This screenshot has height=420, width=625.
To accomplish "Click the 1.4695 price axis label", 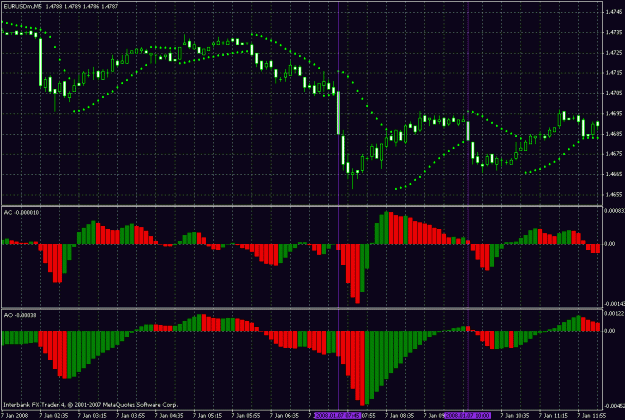I will coord(614,114).
